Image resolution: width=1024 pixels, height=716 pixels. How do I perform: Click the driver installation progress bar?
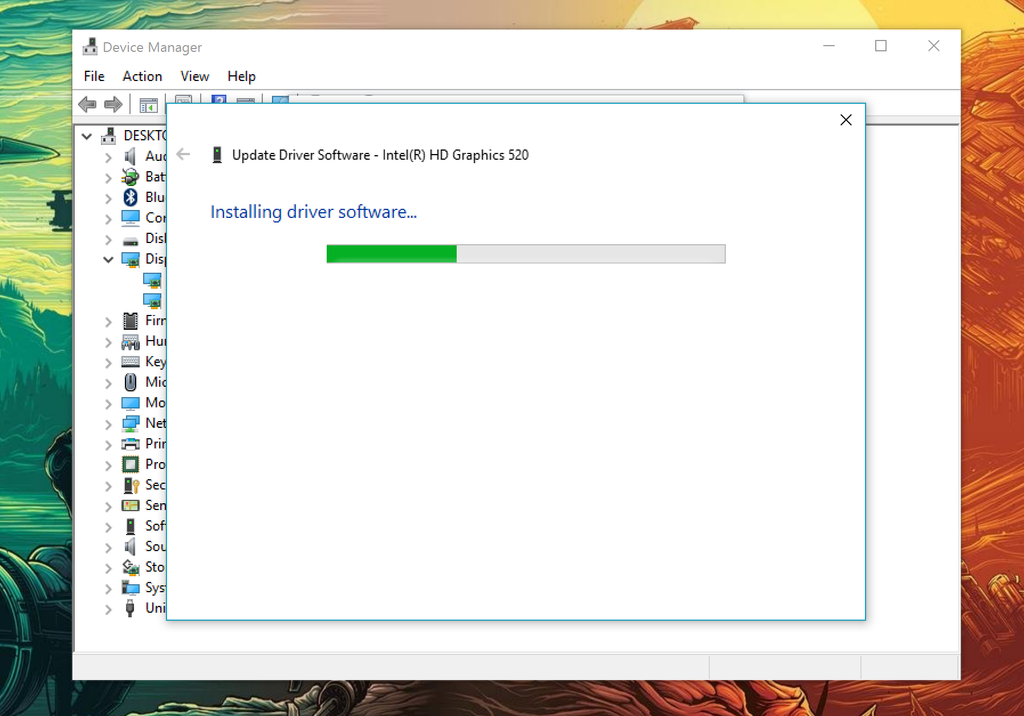click(525, 254)
